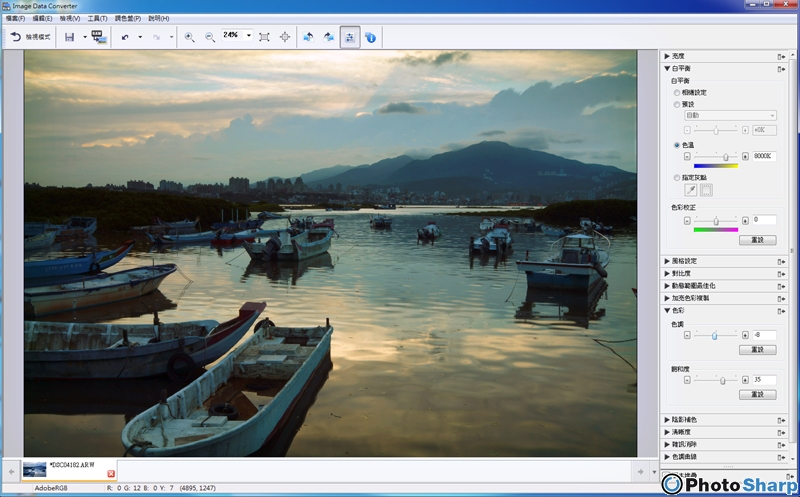Click the Fit to Window icon
Screen dimensions: 800x497
tap(264, 37)
